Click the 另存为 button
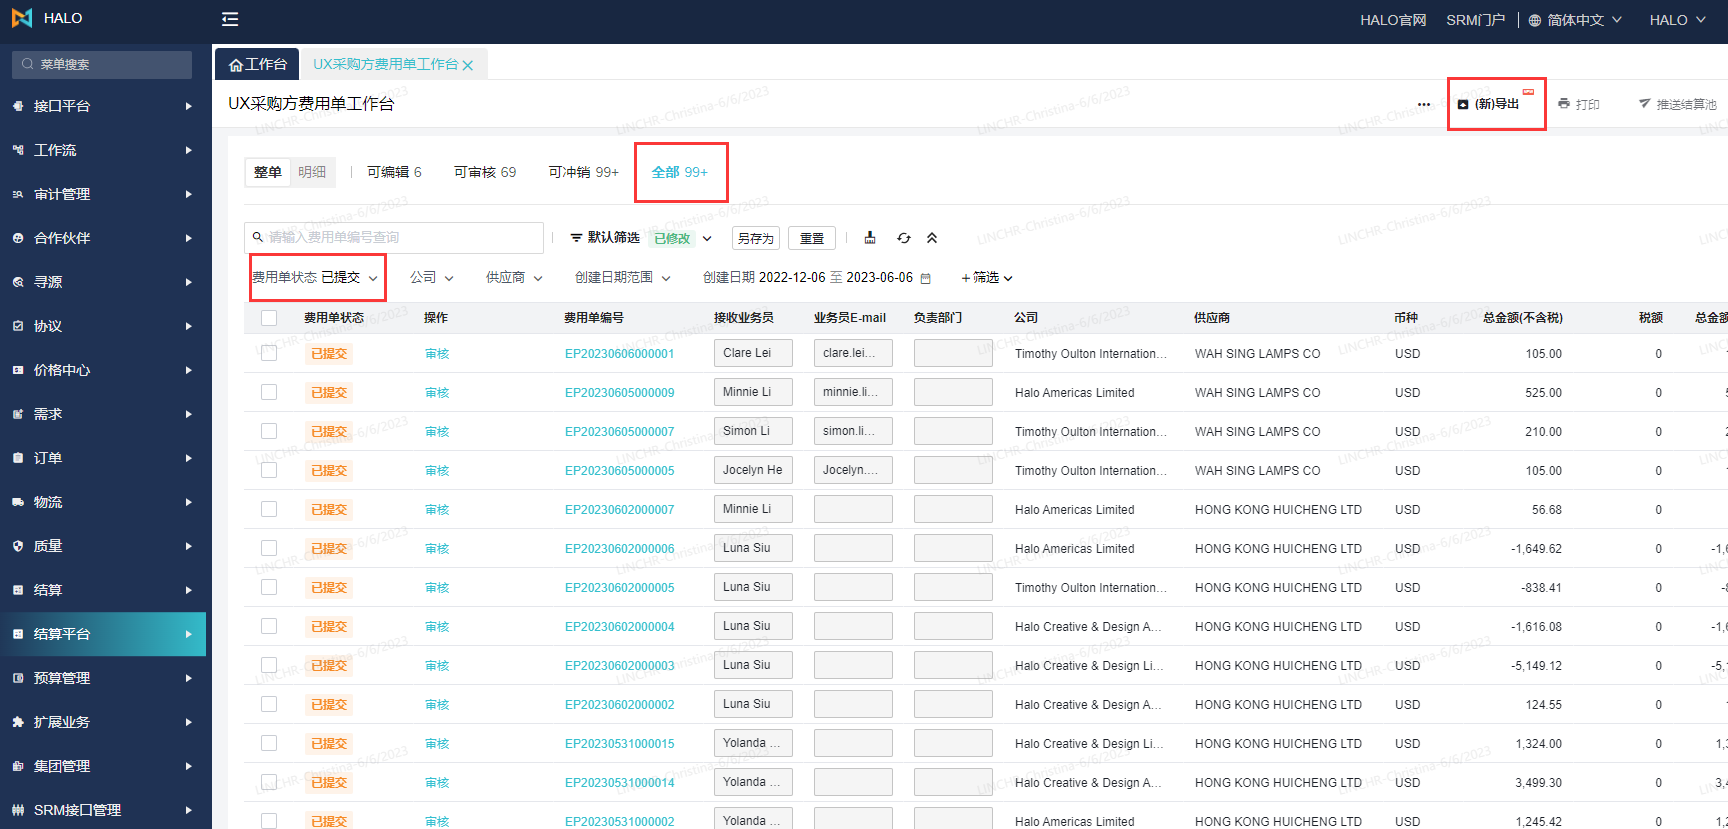 coord(755,238)
